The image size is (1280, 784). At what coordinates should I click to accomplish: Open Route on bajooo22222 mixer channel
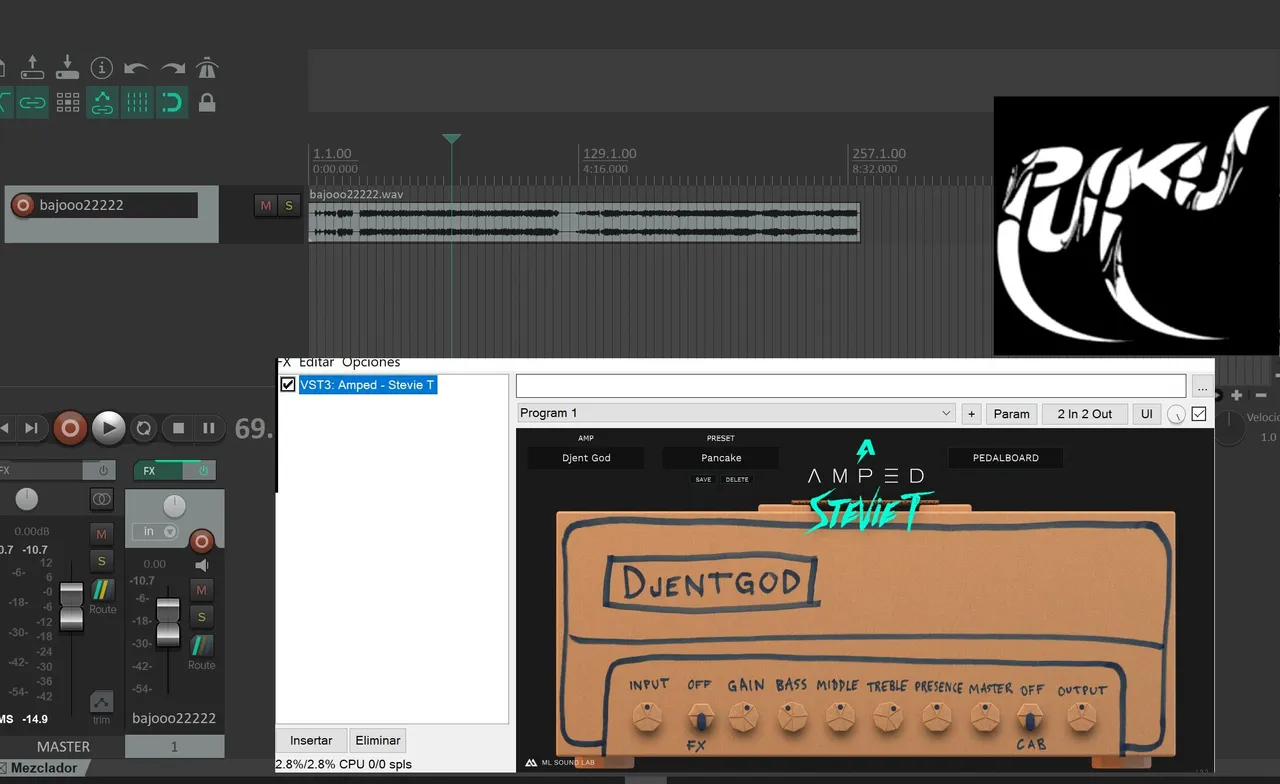202,652
